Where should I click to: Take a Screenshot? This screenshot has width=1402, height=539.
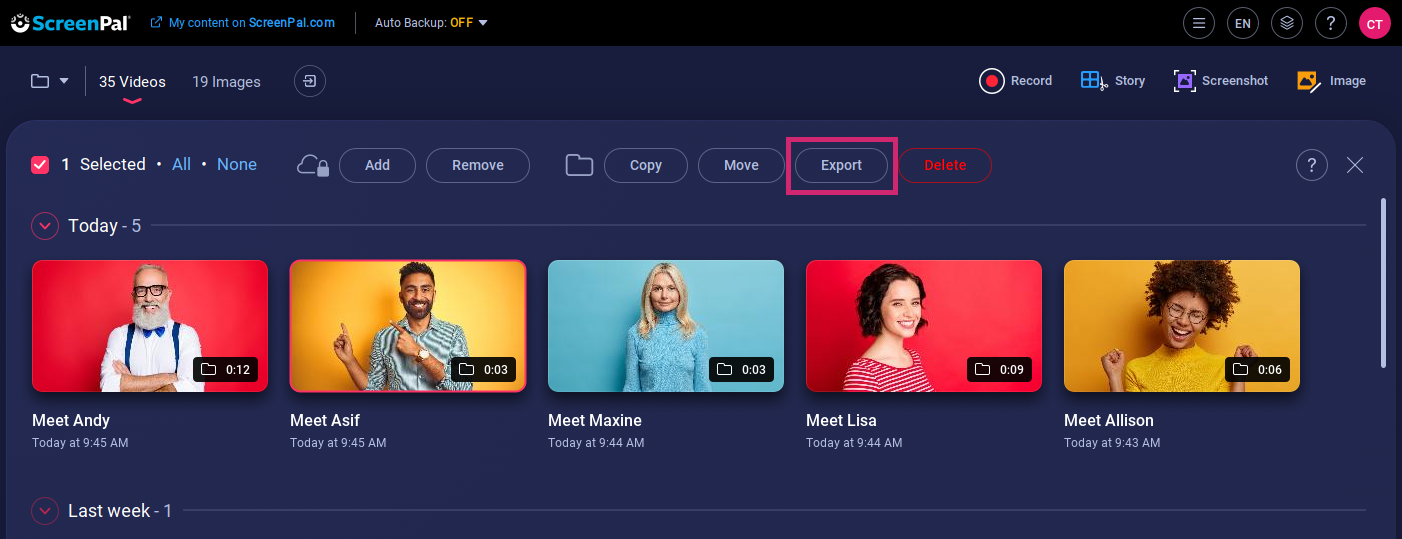pyautogui.click(x=1220, y=81)
